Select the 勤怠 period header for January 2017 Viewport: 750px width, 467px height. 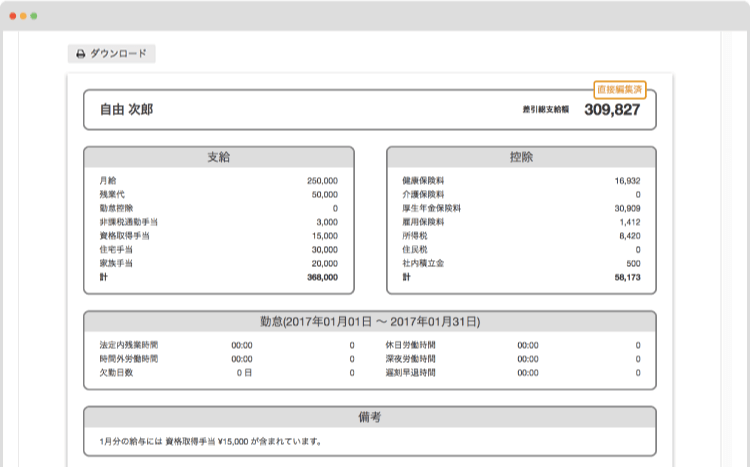pyautogui.click(x=369, y=322)
